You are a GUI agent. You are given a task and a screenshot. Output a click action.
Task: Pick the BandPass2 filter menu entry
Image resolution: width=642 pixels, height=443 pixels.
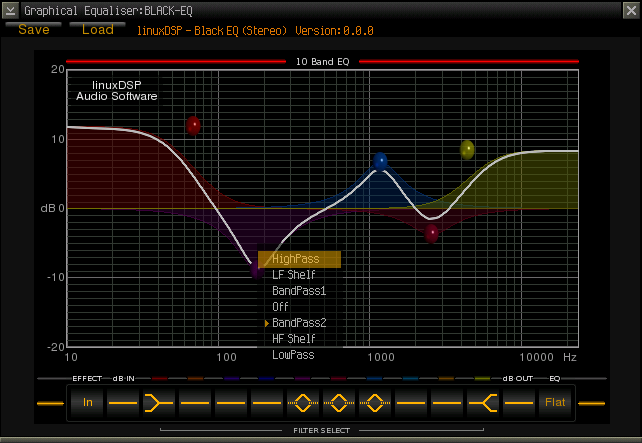coord(299,323)
